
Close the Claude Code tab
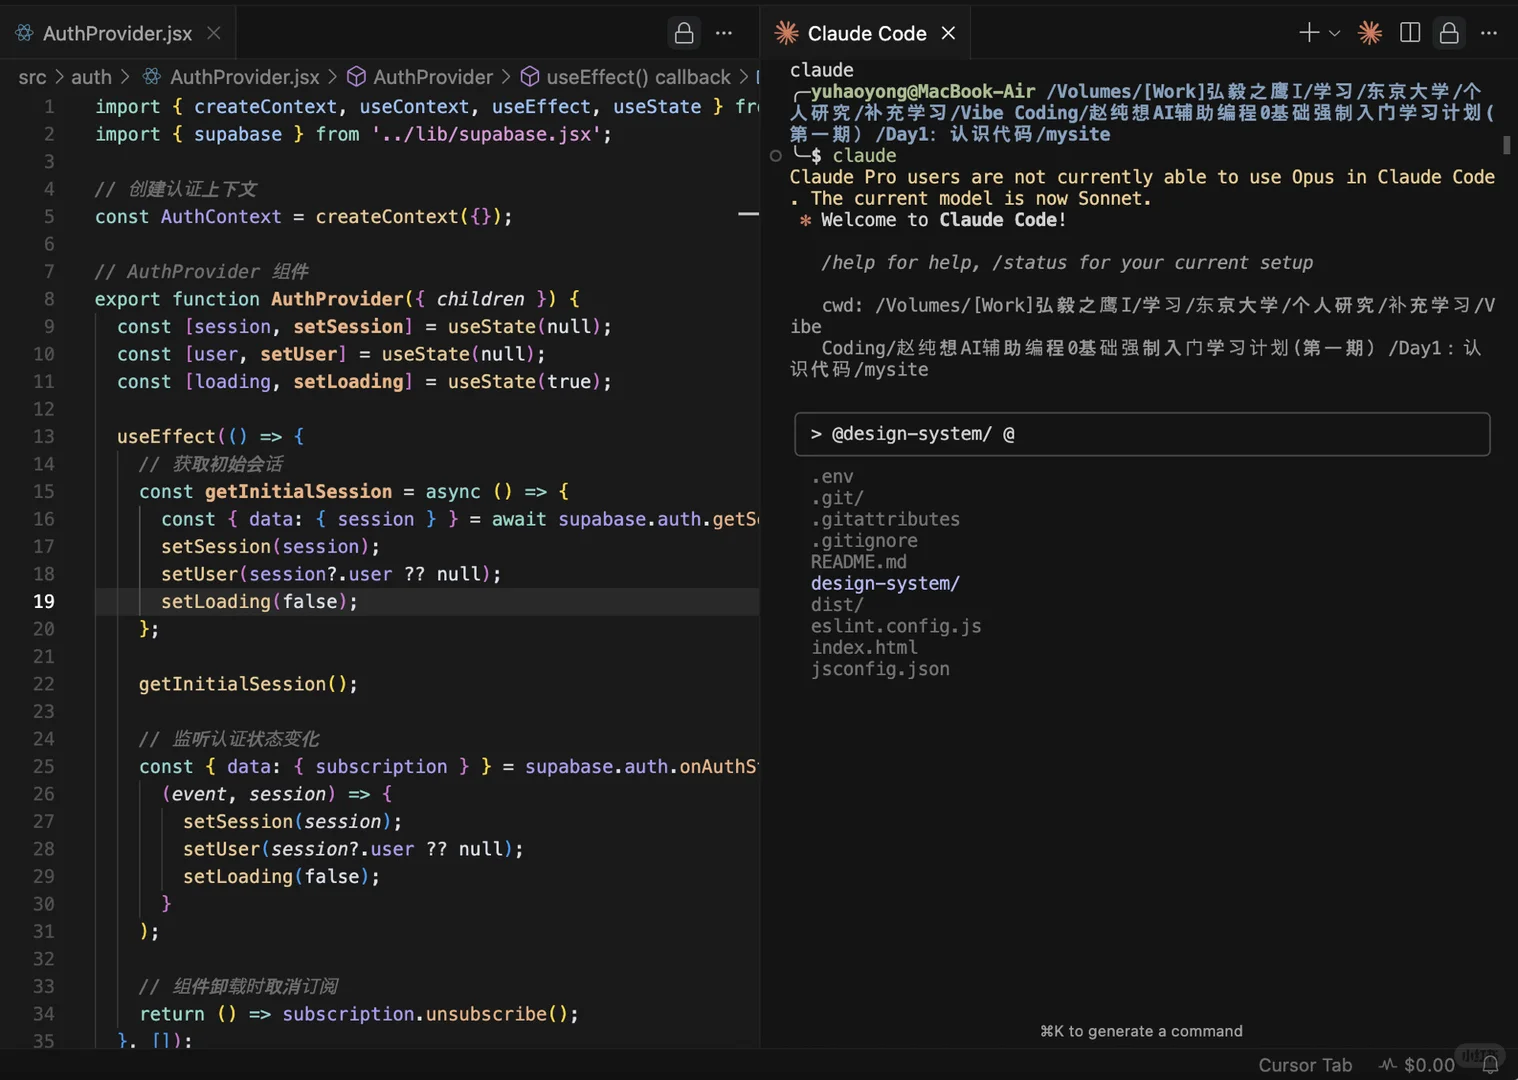(x=948, y=33)
